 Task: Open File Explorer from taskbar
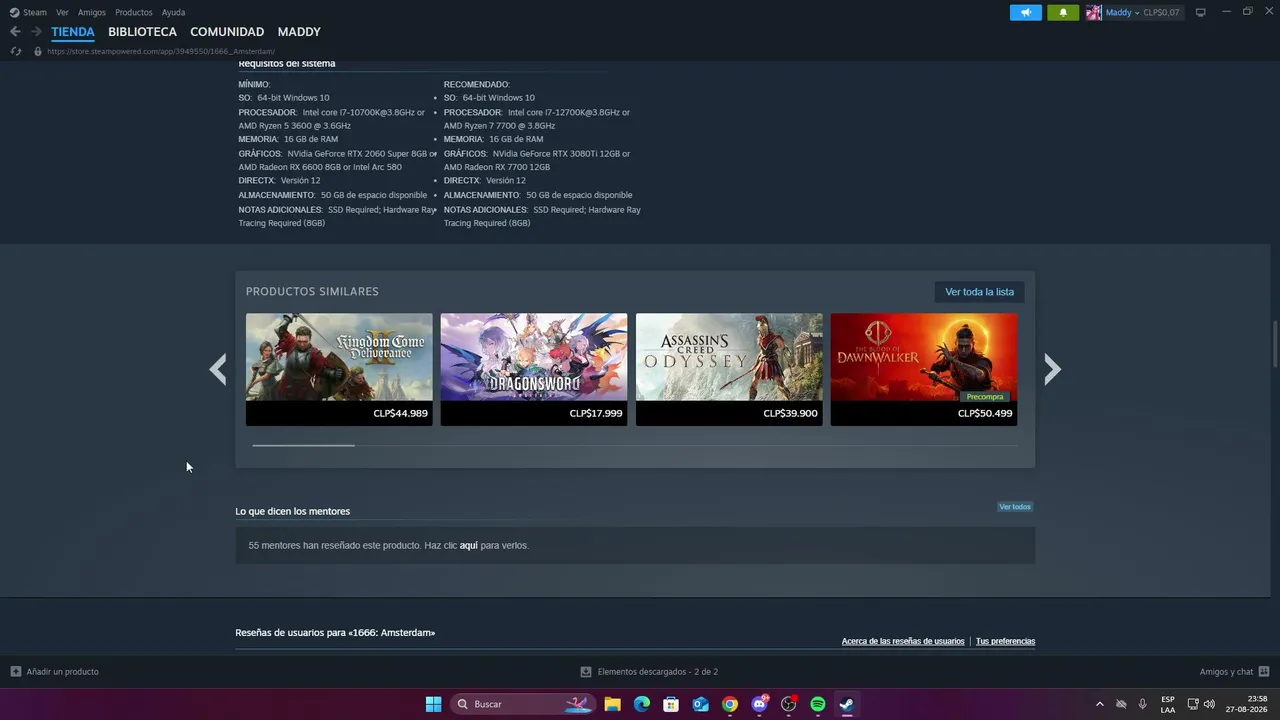point(612,704)
